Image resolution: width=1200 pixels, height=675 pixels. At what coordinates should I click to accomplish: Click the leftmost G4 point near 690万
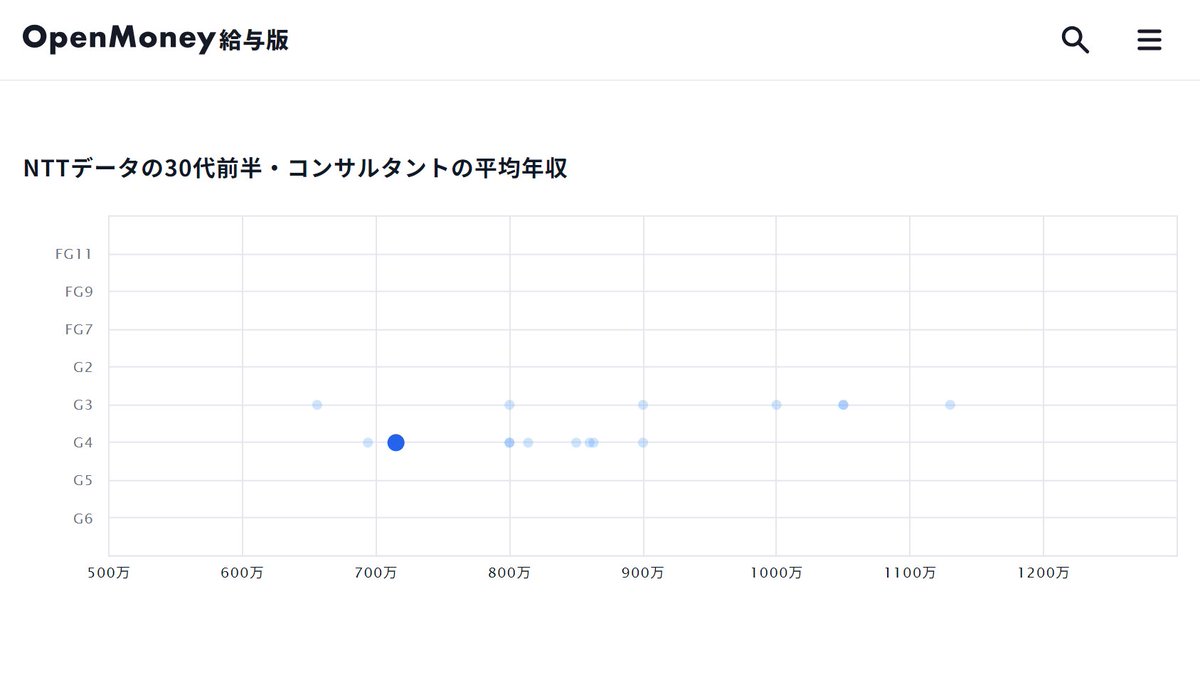368,443
